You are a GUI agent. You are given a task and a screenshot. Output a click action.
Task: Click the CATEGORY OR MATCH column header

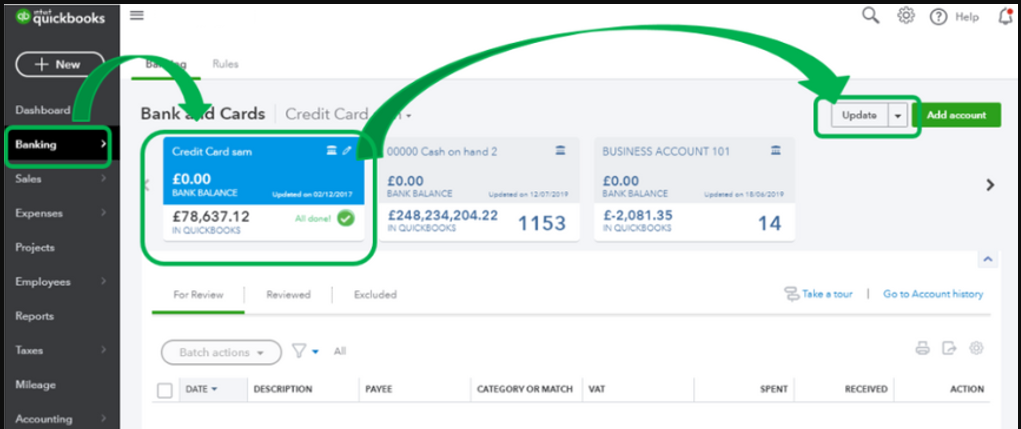point(525,389)
